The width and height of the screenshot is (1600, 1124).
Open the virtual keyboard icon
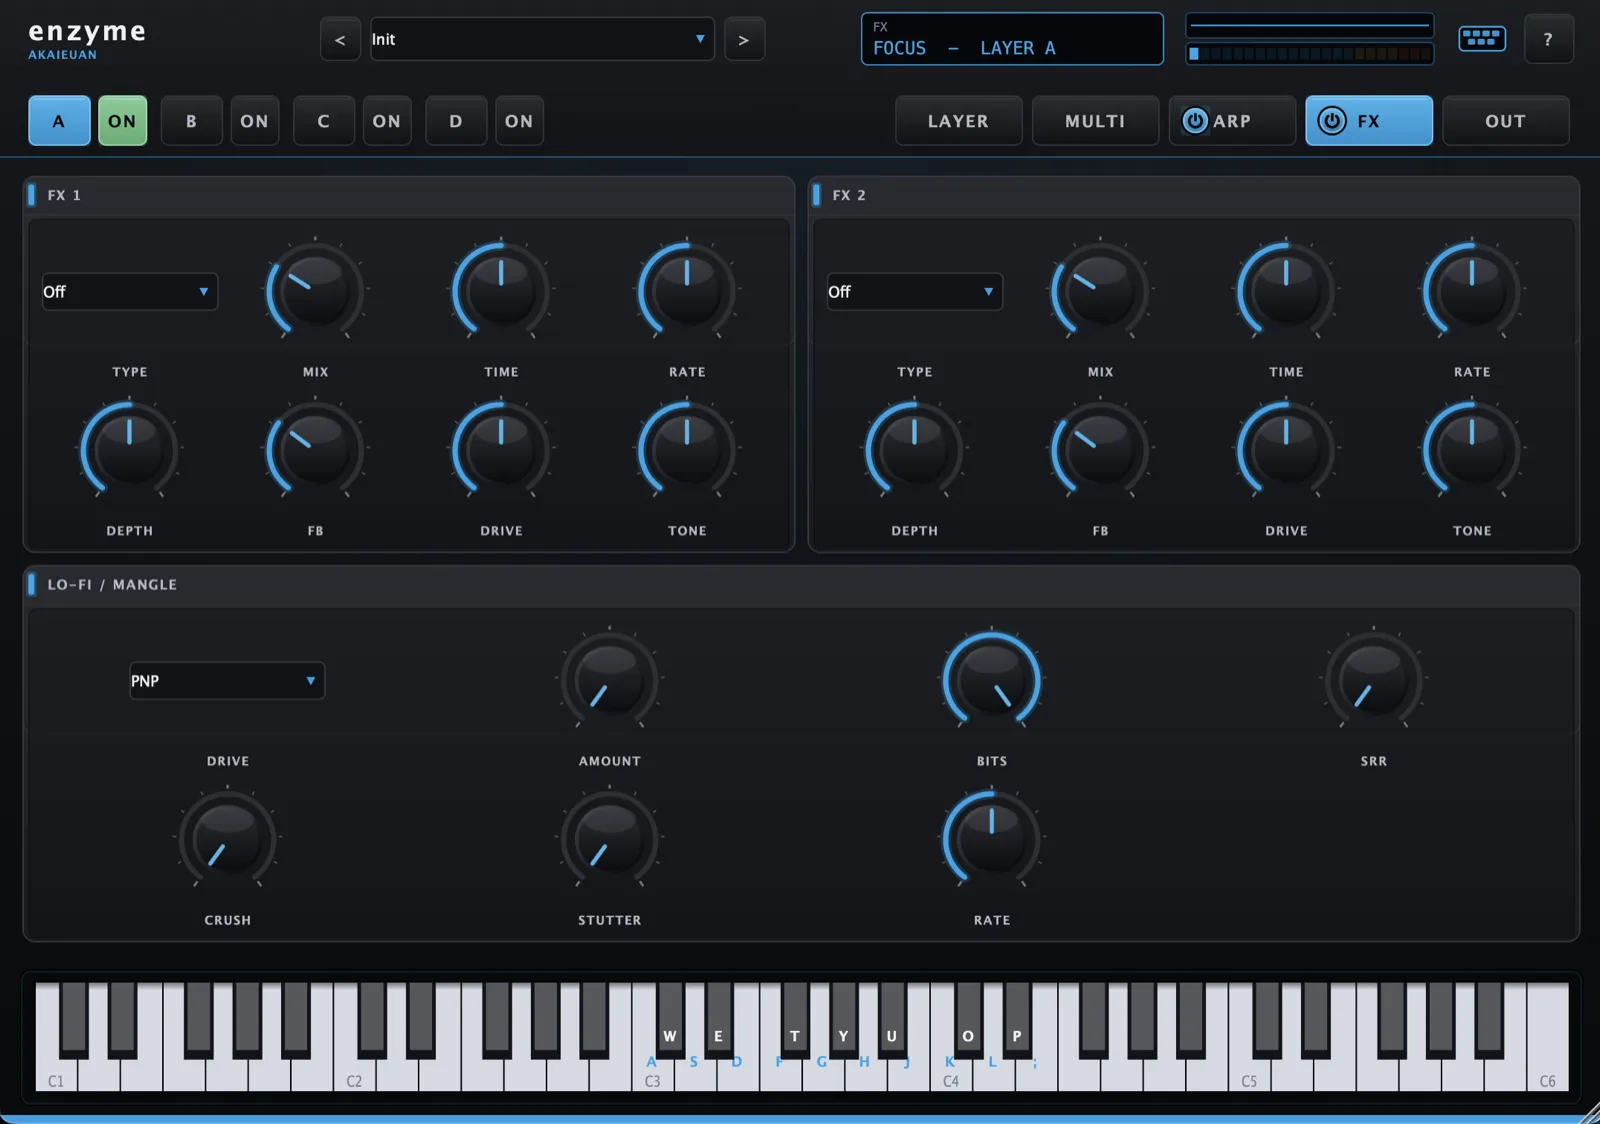pos(1482,39)
